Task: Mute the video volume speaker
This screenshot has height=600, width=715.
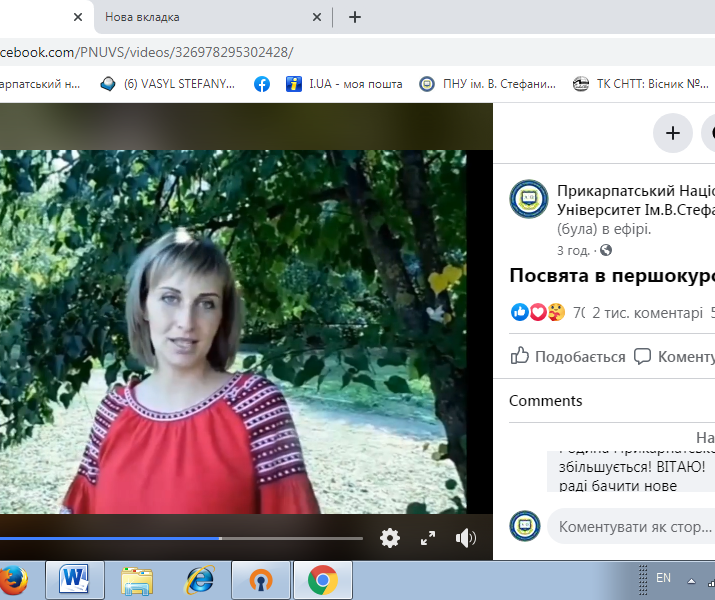Action: 466,538
